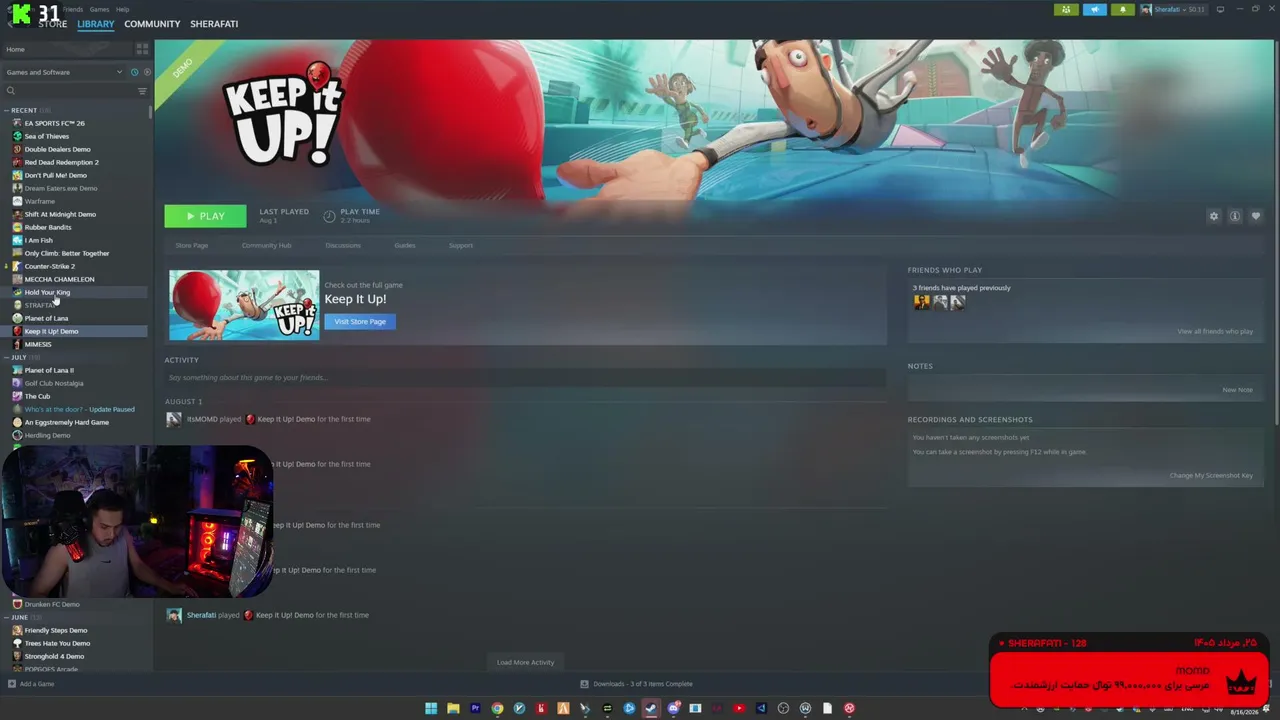Open the Games menu in the title bar
This screenshot has width=1280, height=720.
(99, 9)
